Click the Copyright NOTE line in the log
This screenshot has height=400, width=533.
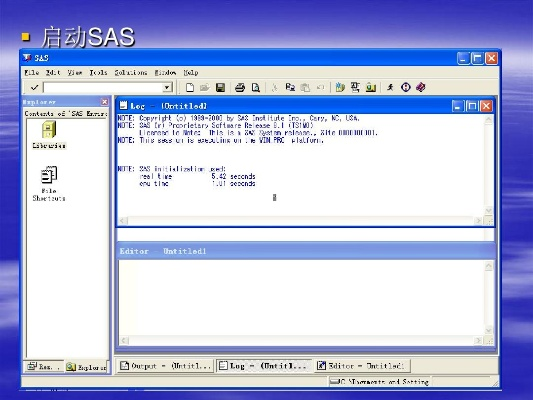click(238, 118)
